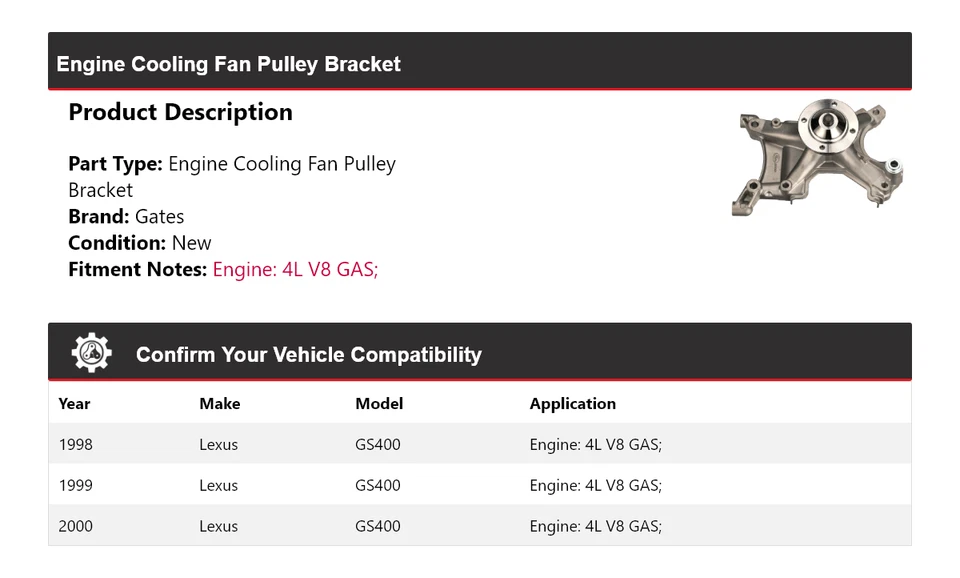Click the Application column header
960x578 pixels.
coord(572,404)
